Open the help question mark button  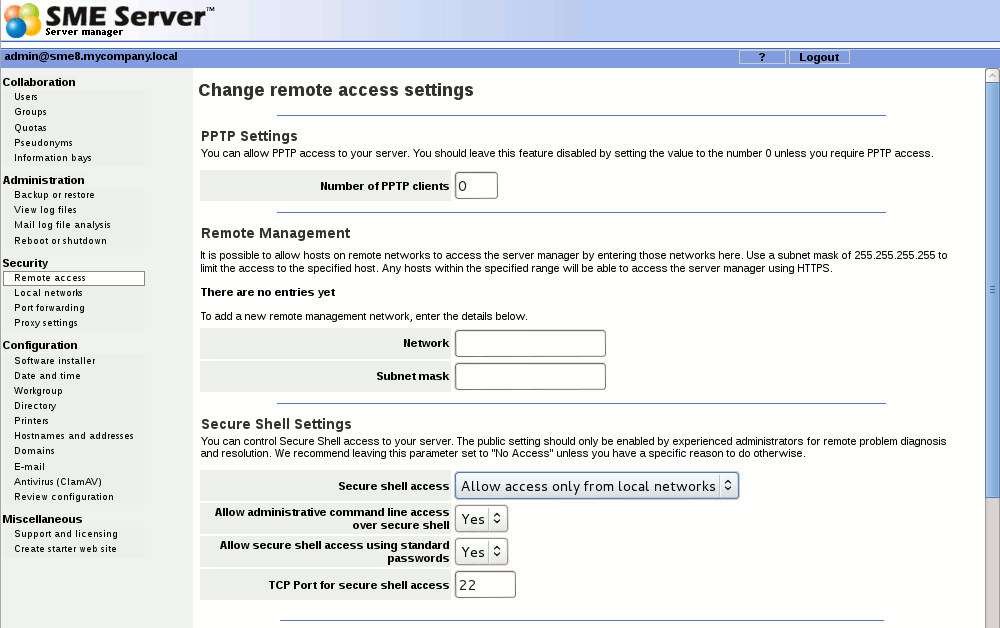[762, 57]
